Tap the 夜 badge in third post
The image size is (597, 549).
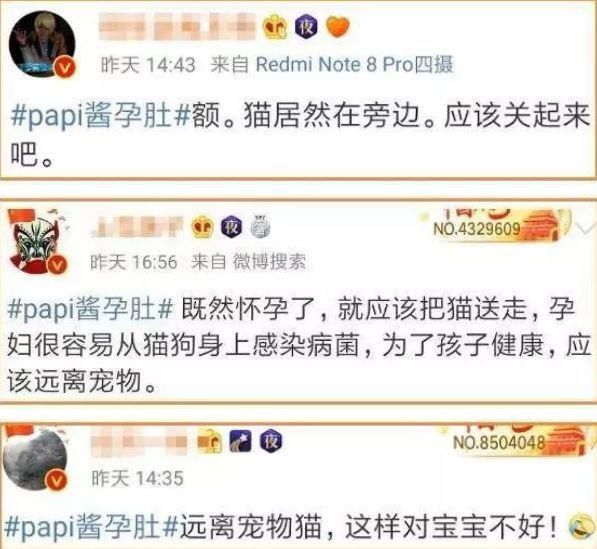click(271, 441)
